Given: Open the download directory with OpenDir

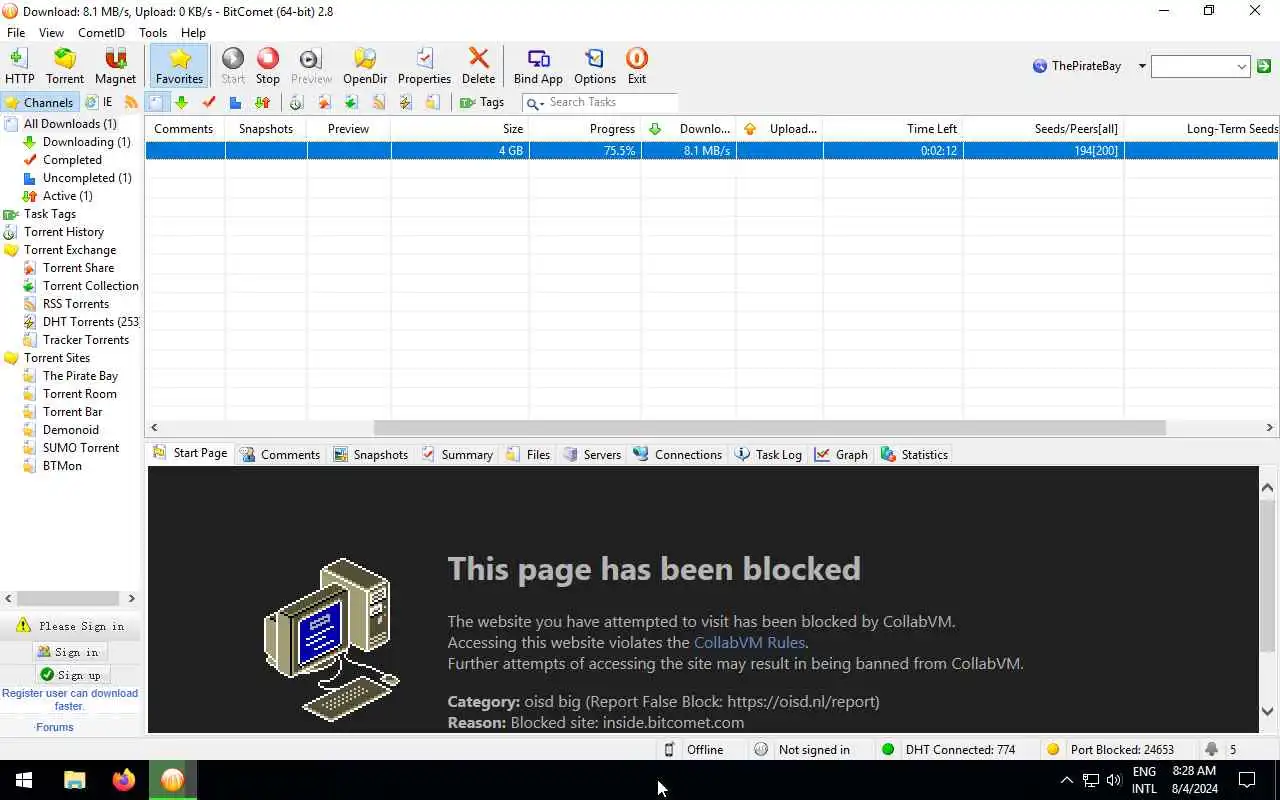Looking at the screenshot, I should tap(365, 66).
